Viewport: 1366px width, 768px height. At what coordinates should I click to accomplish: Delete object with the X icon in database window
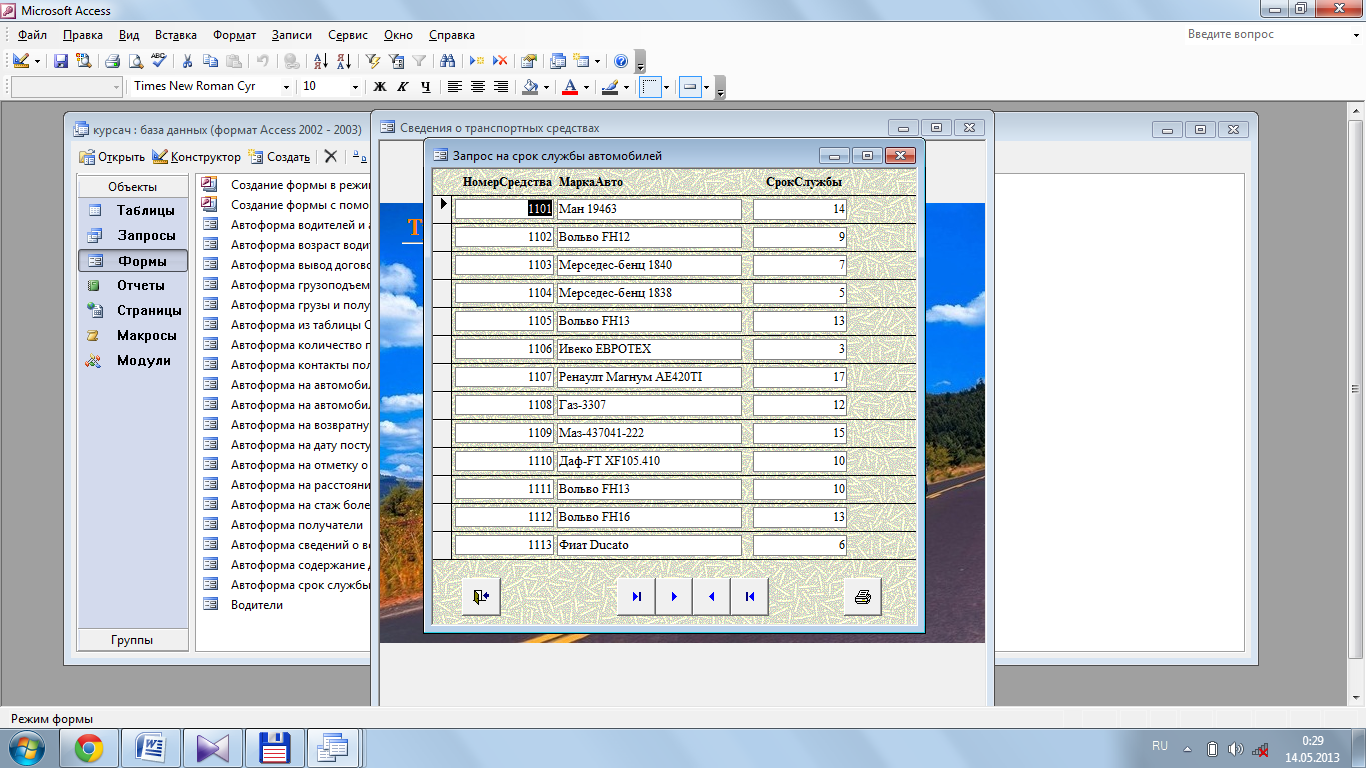click(331, 157)
